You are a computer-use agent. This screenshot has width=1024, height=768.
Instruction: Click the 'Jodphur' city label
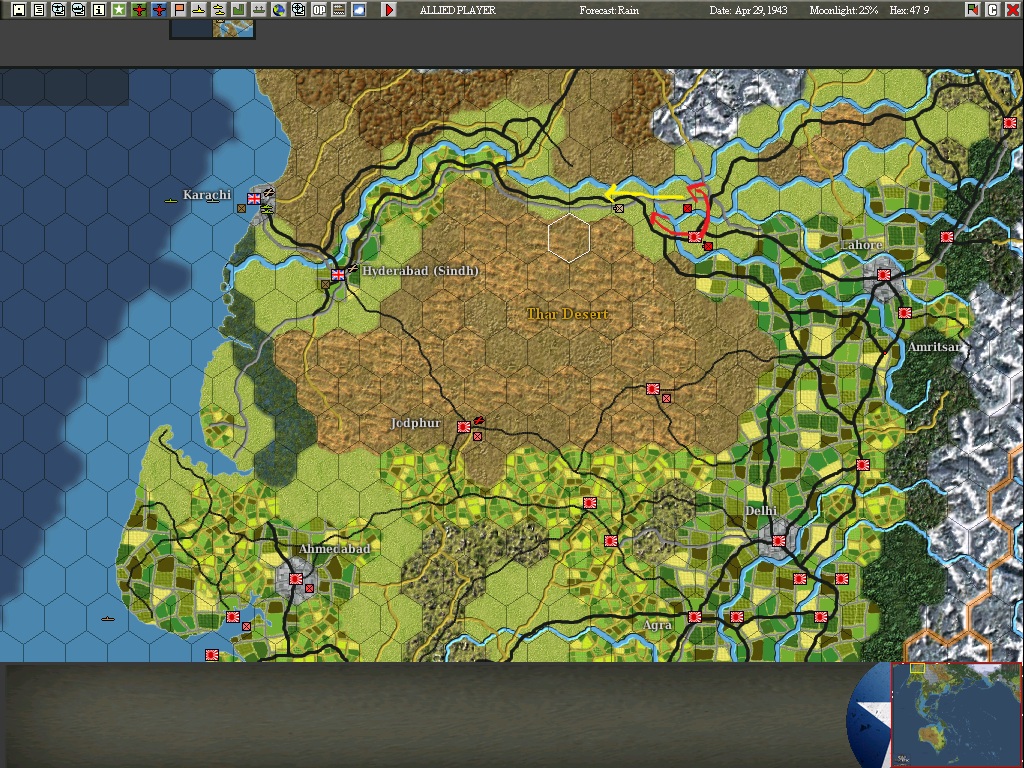point(415,423)
